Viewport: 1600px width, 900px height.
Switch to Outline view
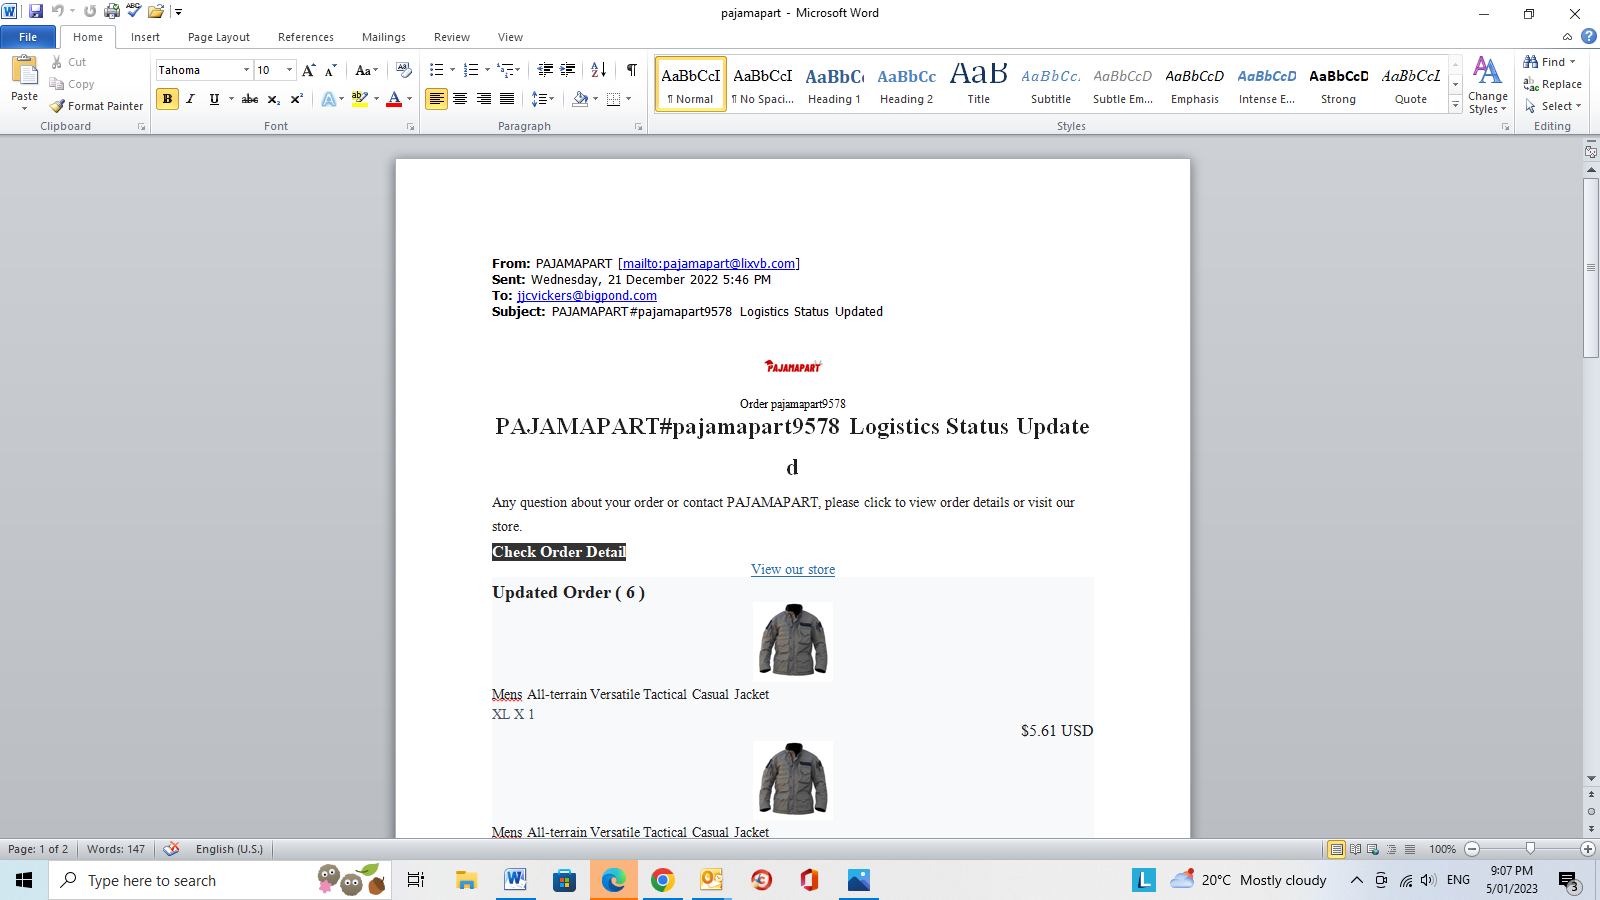[x=1391, y=849]
